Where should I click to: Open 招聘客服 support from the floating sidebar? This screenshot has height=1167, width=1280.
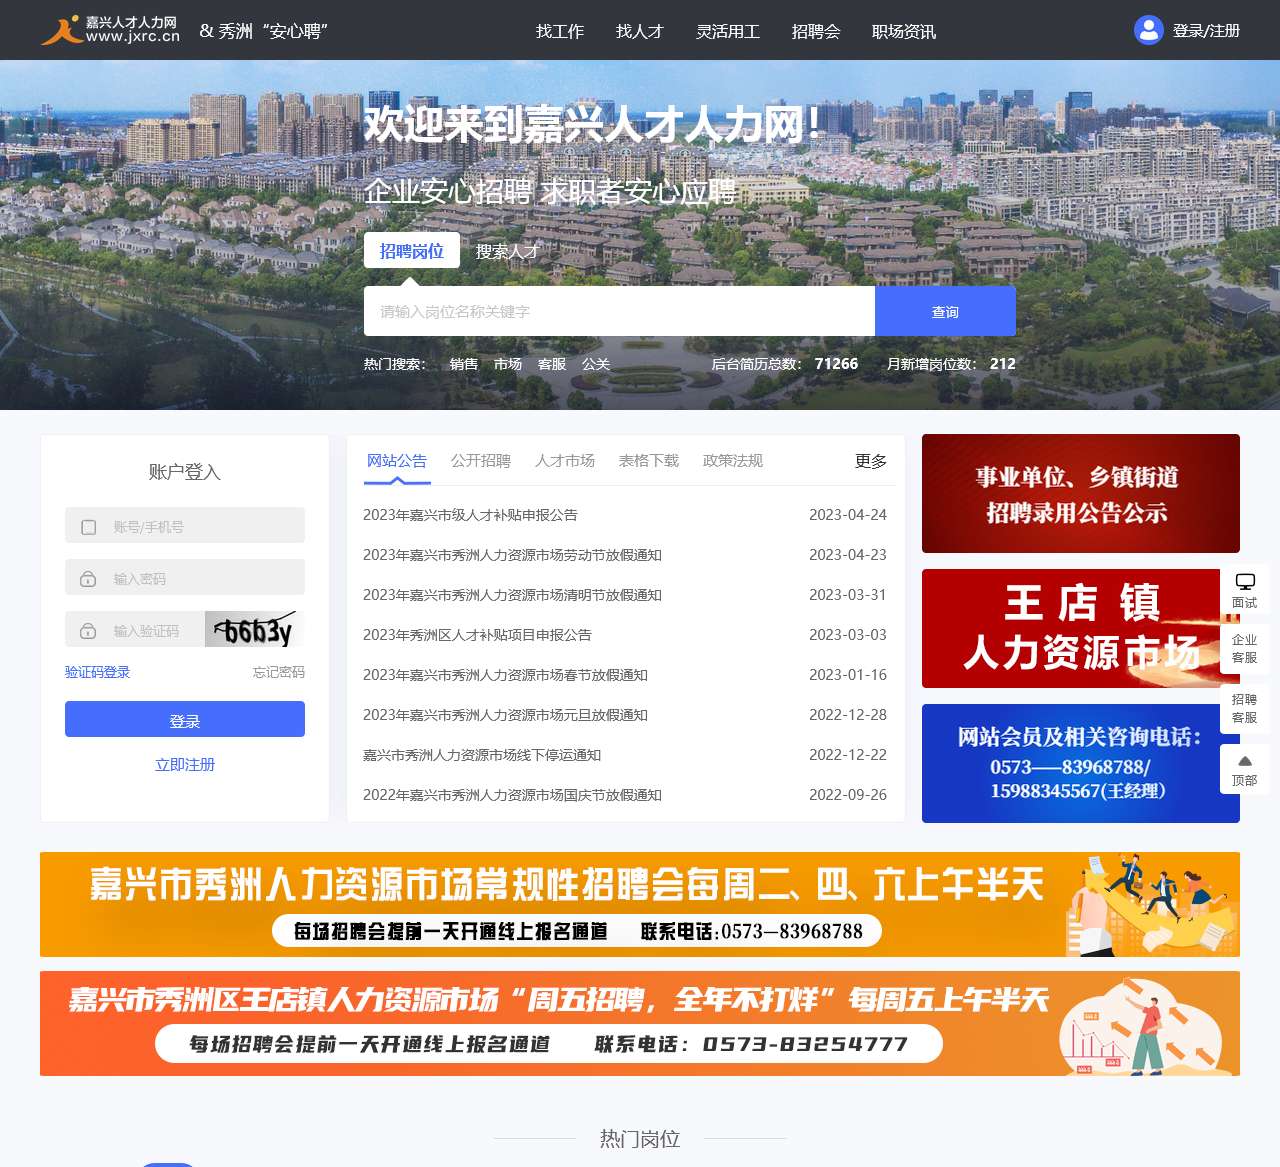(1244, 710)
